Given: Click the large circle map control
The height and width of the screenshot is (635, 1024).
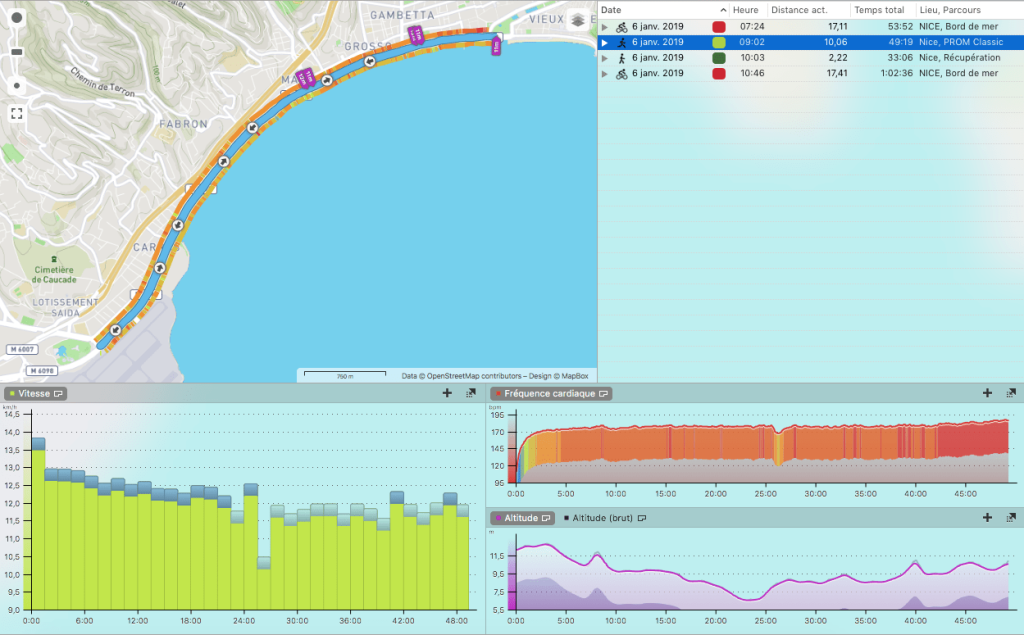Looking at the screenshot, I should coord(16,19).
